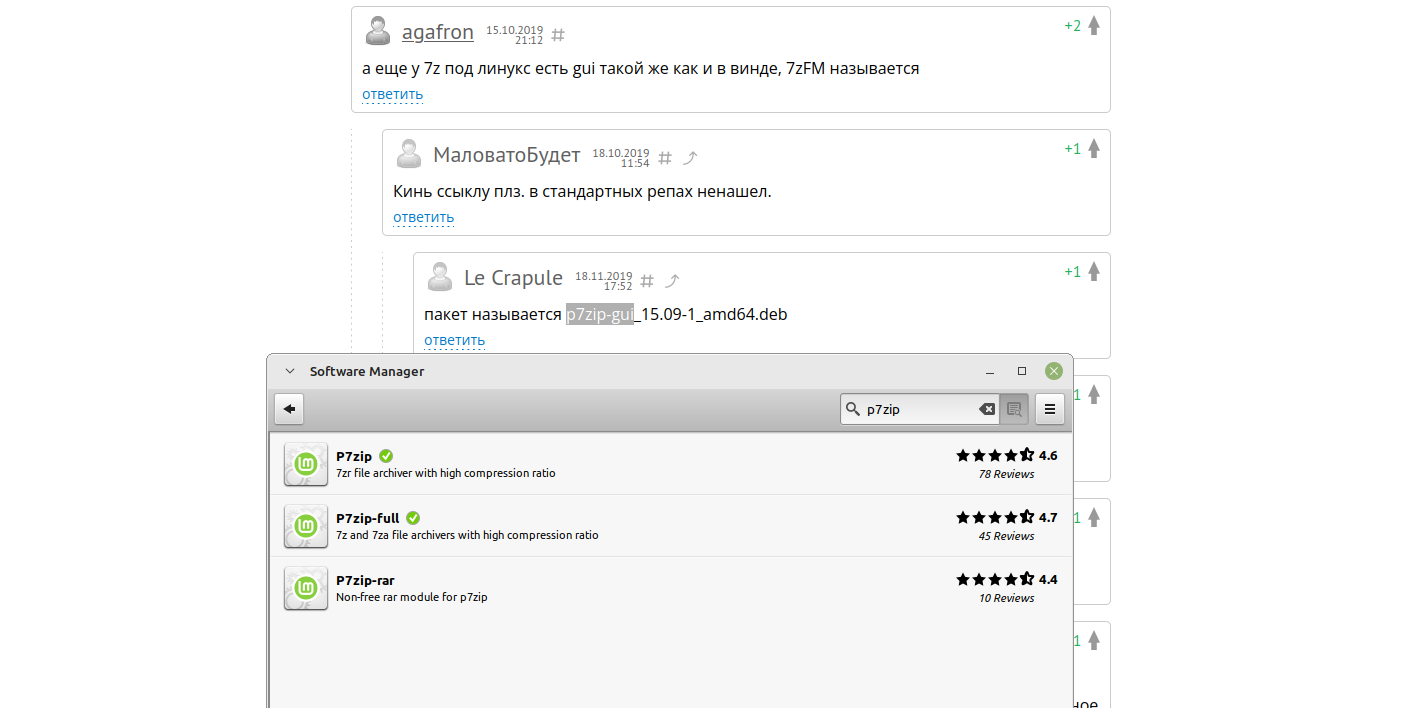
Task: Toggle search in package descriptions icon
Action: click(x=1014, y=409)
